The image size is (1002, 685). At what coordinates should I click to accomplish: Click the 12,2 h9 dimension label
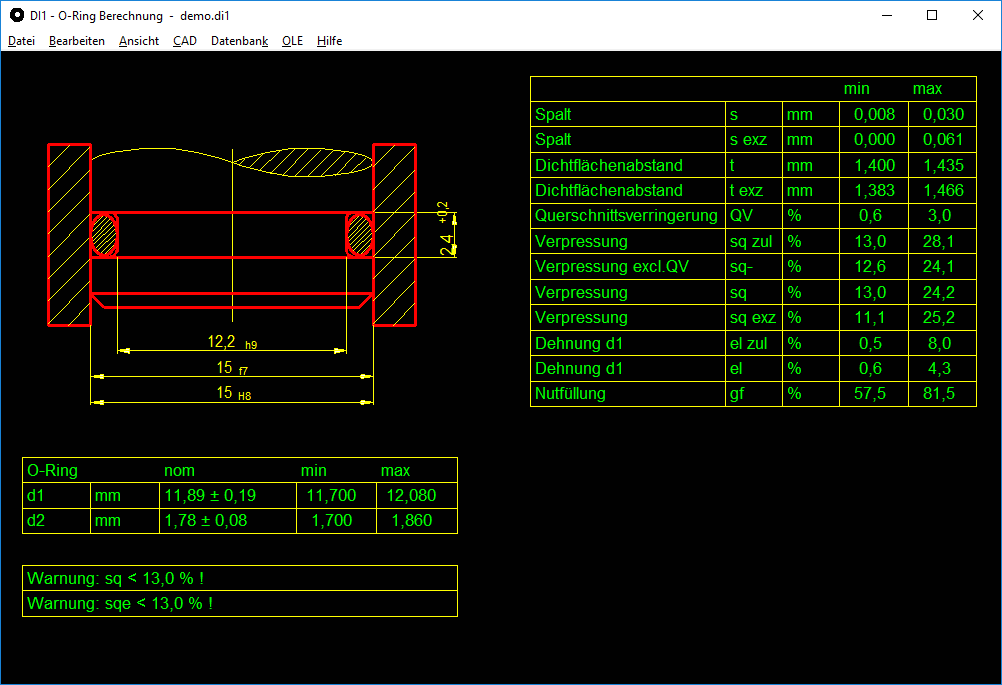pyautogui.click(x=231, y=342)
